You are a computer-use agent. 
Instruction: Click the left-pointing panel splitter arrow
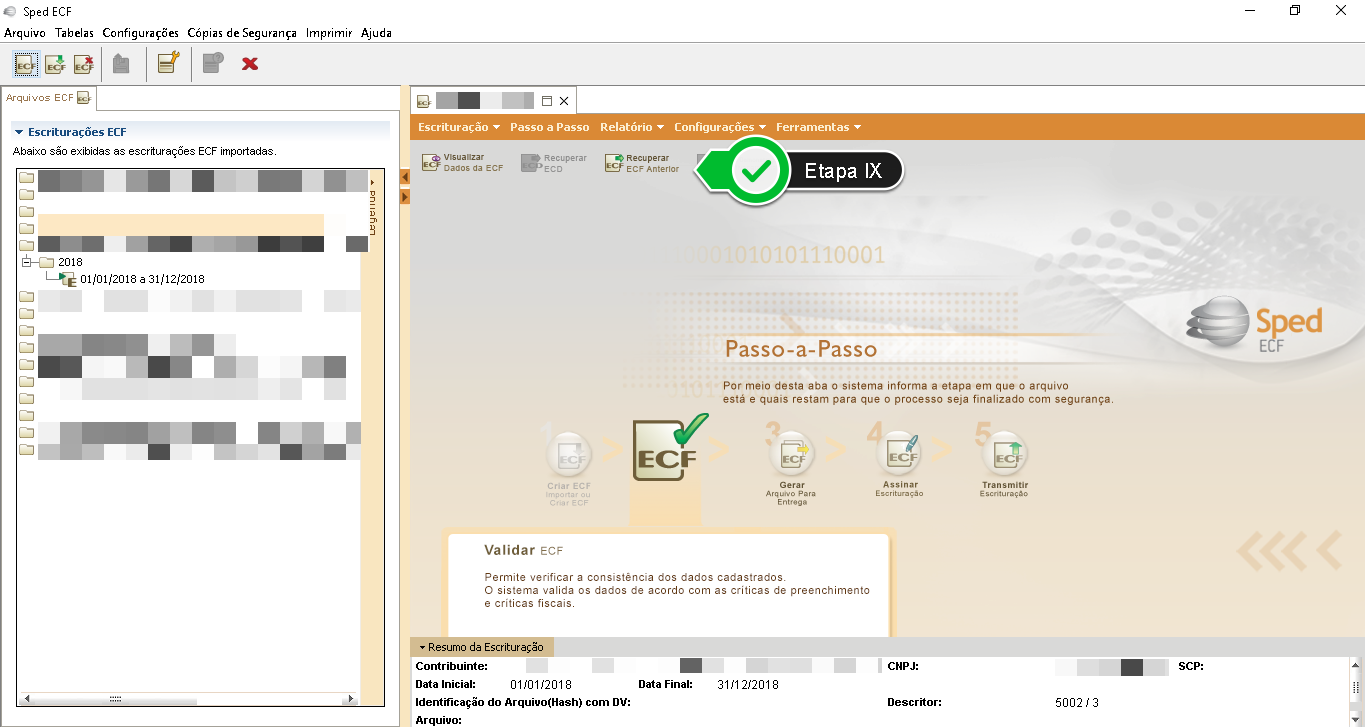click(405, 177)
